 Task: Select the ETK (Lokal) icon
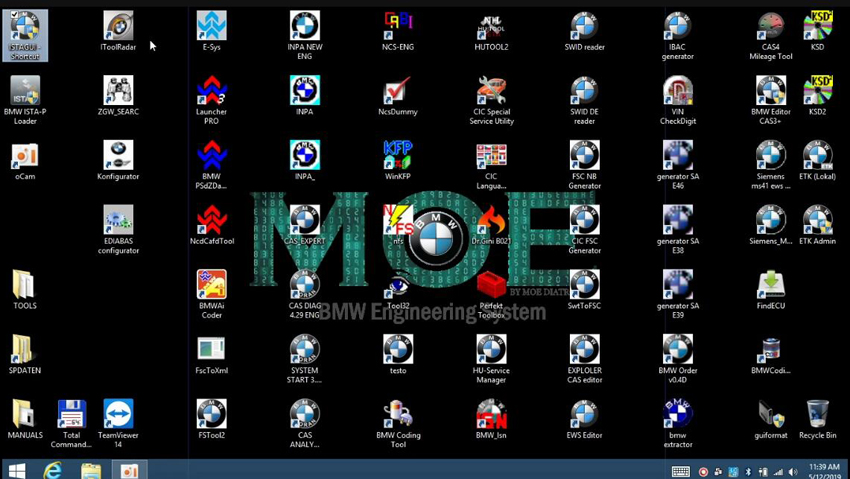pyautogui.click(x=817, y=161)
